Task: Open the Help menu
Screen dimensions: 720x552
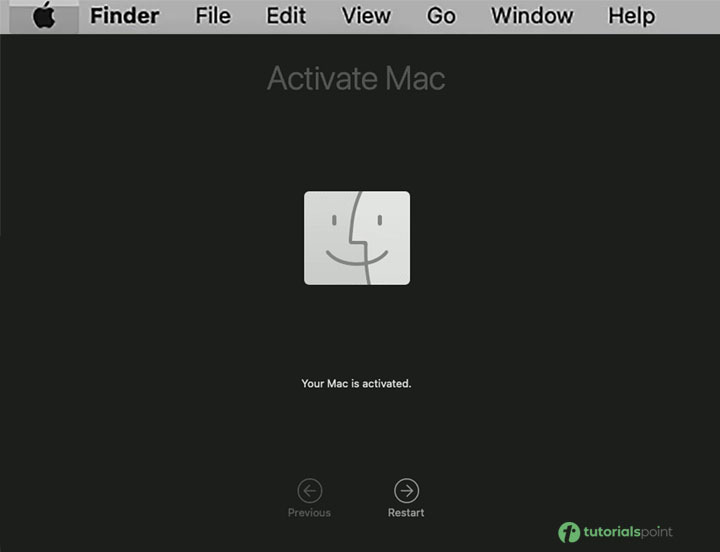Action: 631,17
